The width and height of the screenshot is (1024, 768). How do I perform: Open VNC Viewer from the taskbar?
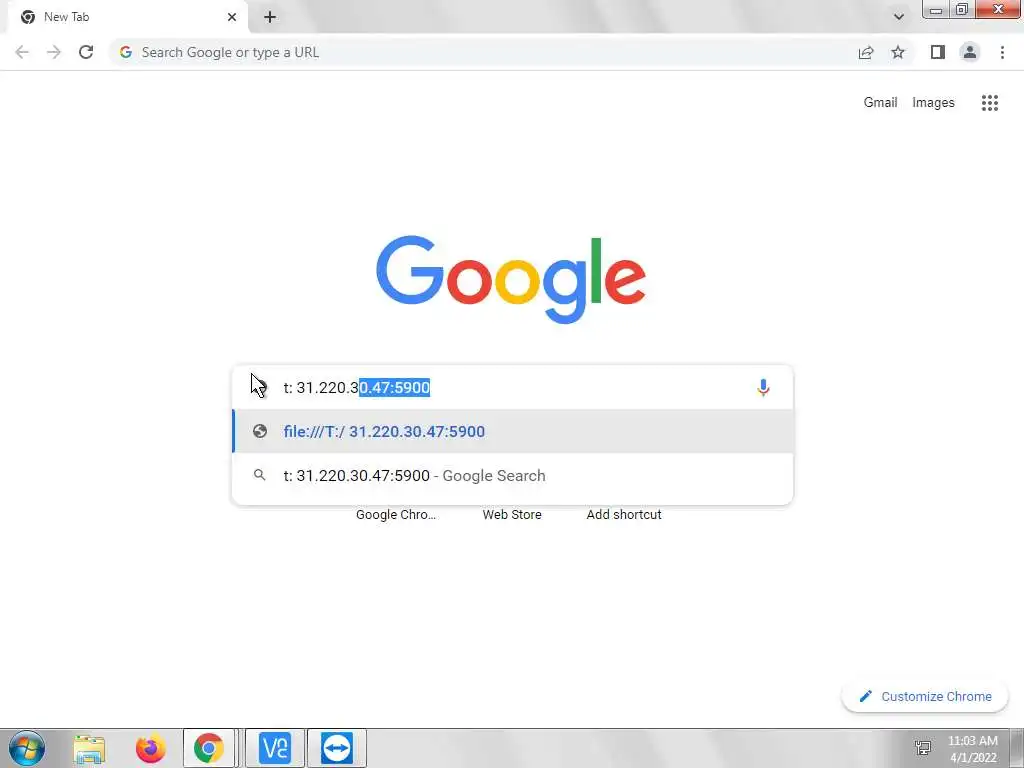click(275, 748)
